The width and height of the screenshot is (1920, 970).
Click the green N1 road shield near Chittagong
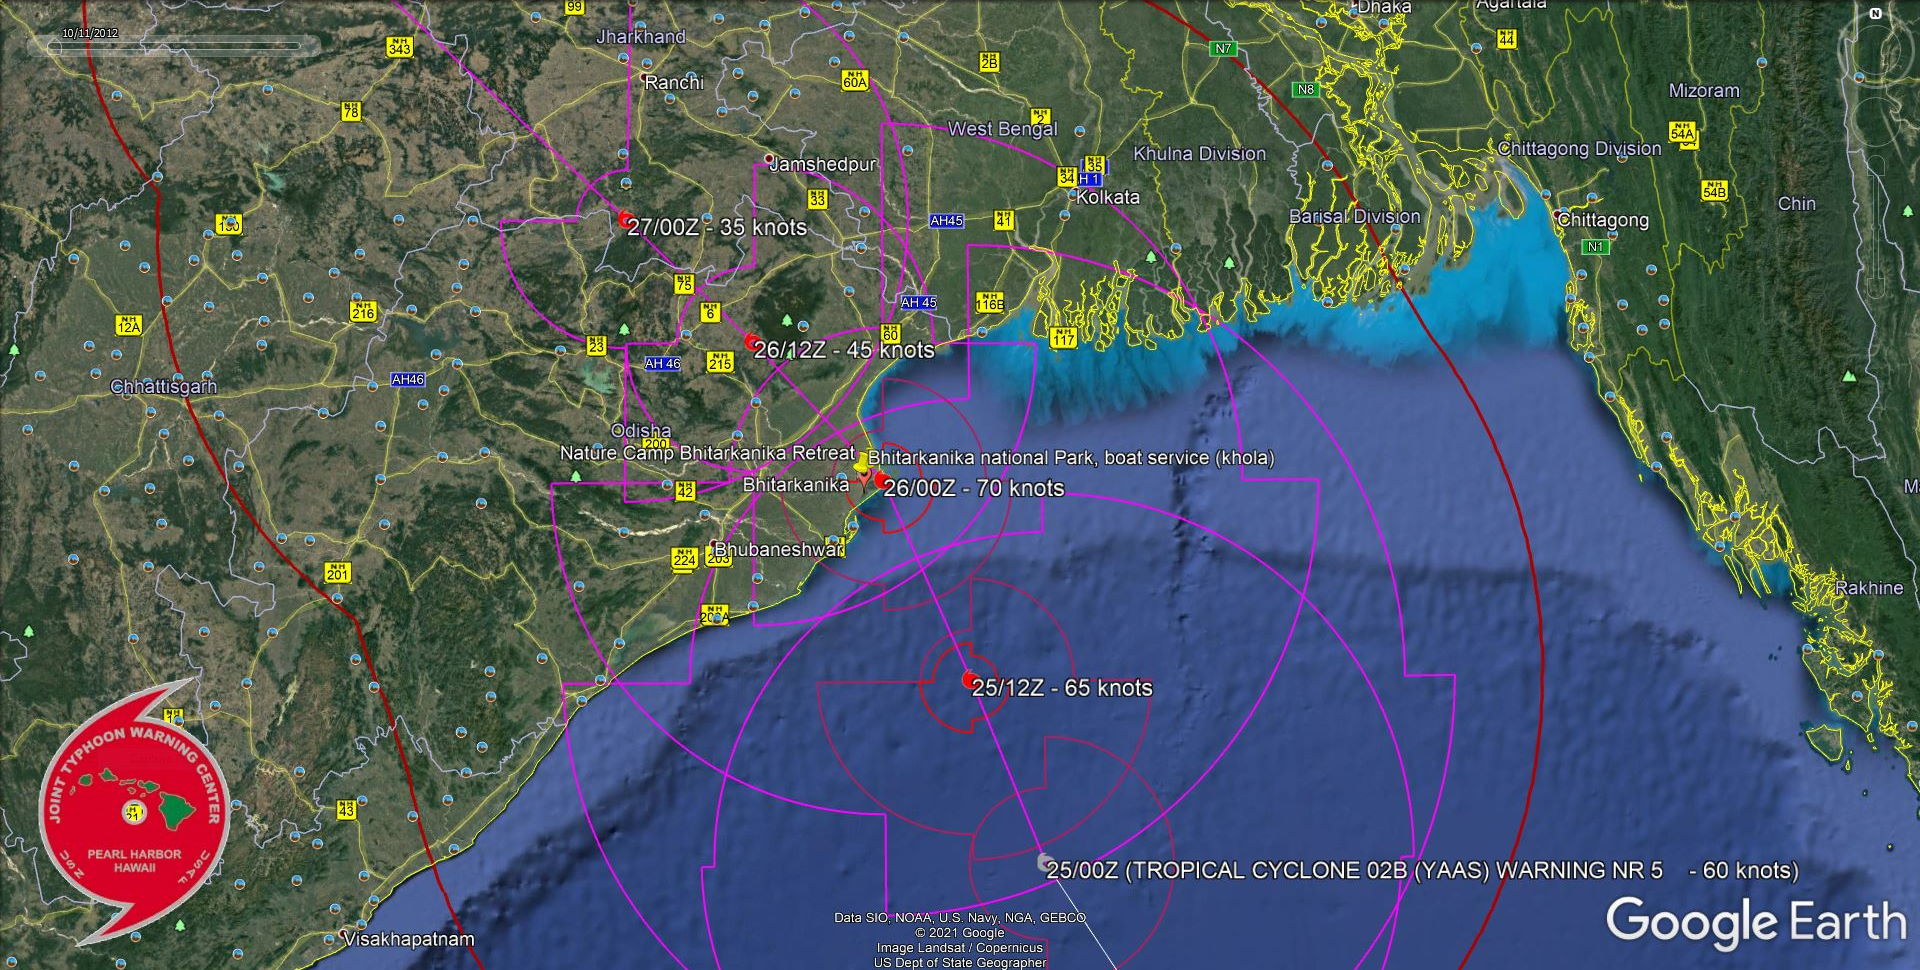pyautogui.click(x=1595, y=246)
